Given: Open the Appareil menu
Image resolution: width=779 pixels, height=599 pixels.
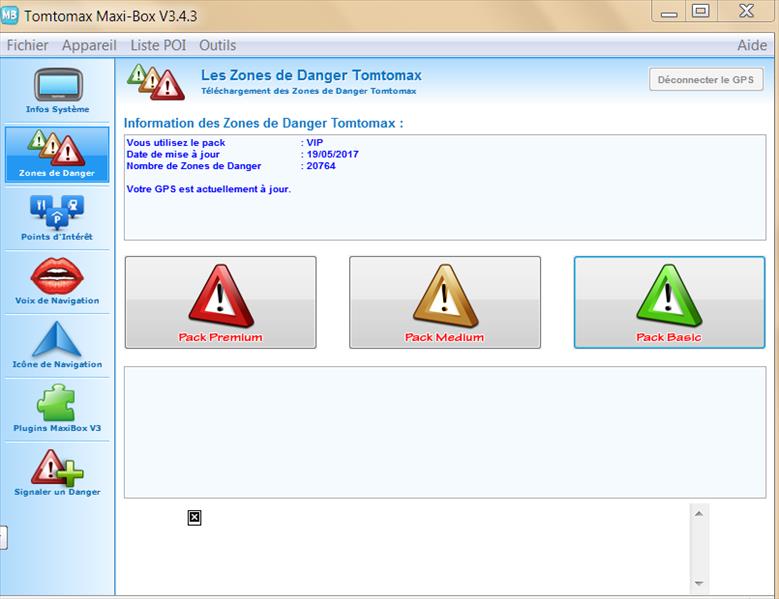Looking at the screenshot, I should 89,45.
